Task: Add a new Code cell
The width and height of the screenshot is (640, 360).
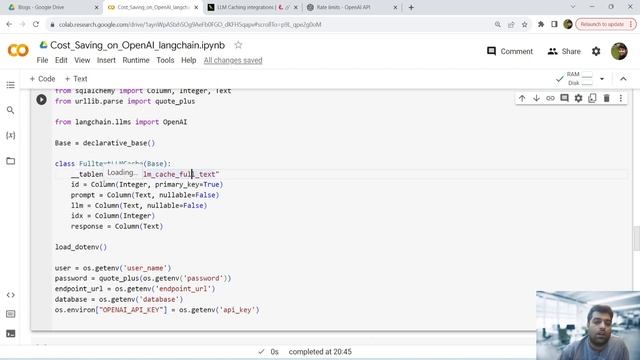Action: tap(42, 79)
